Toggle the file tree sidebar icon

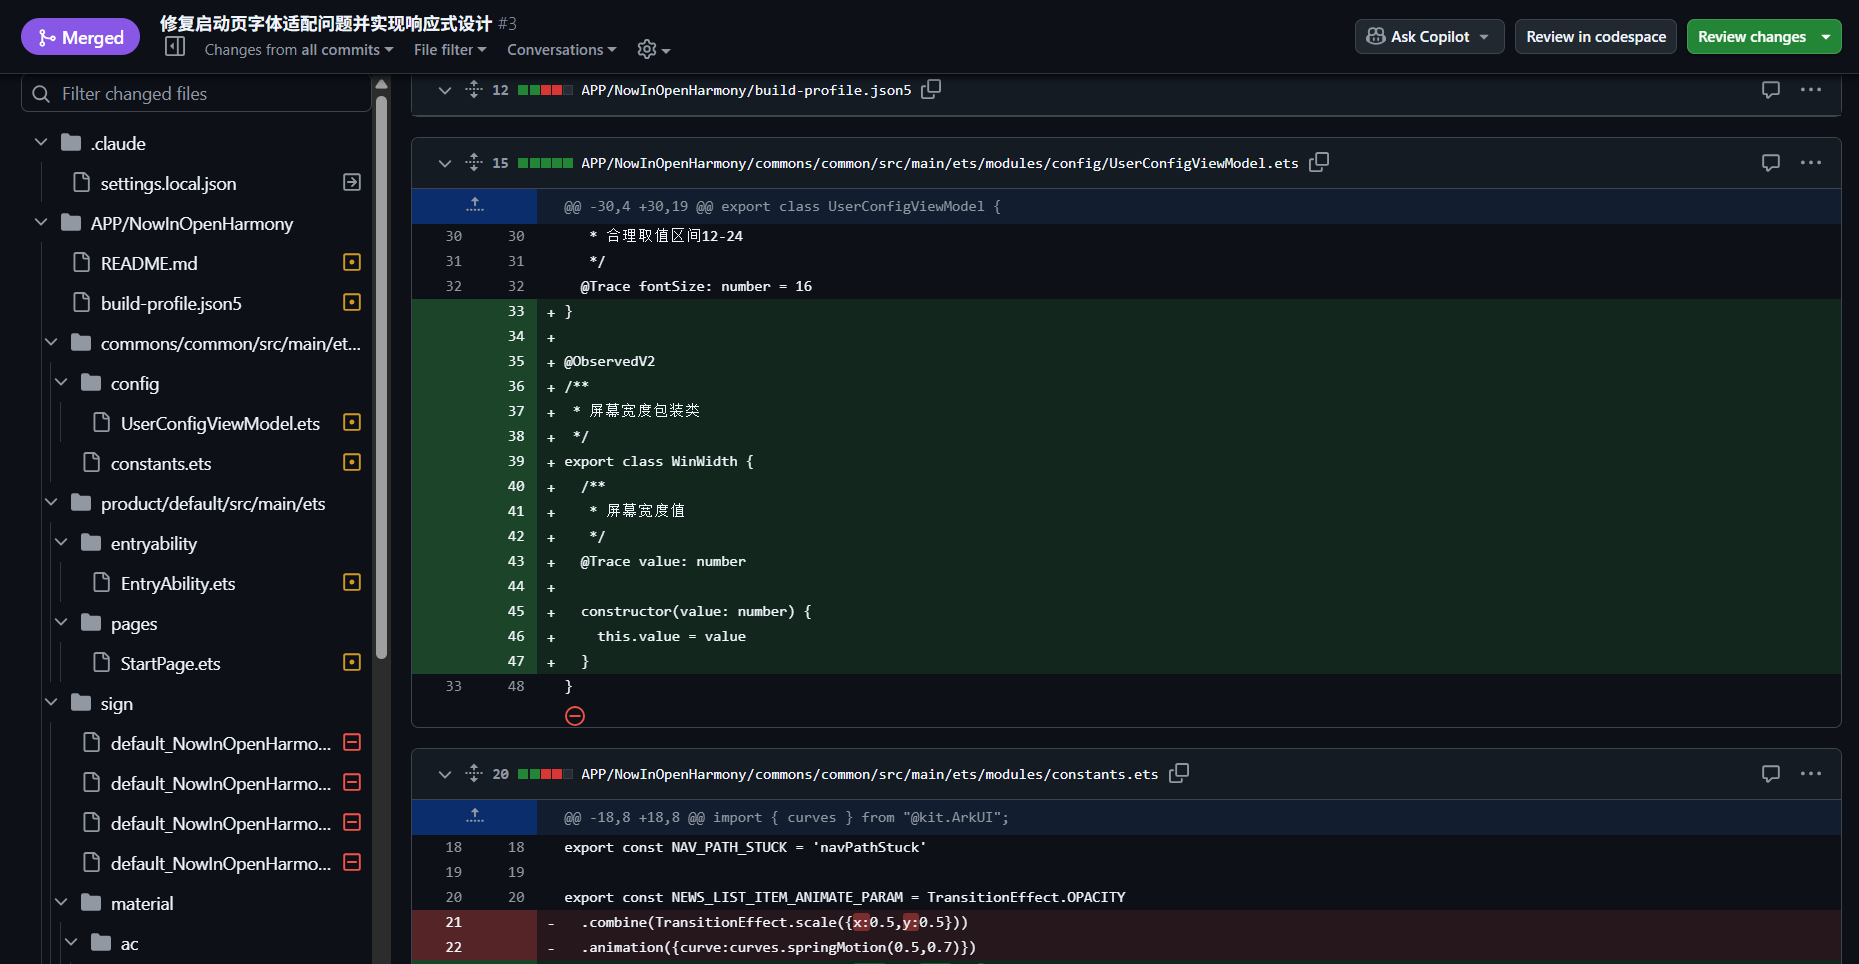click(x=175, y=47)
